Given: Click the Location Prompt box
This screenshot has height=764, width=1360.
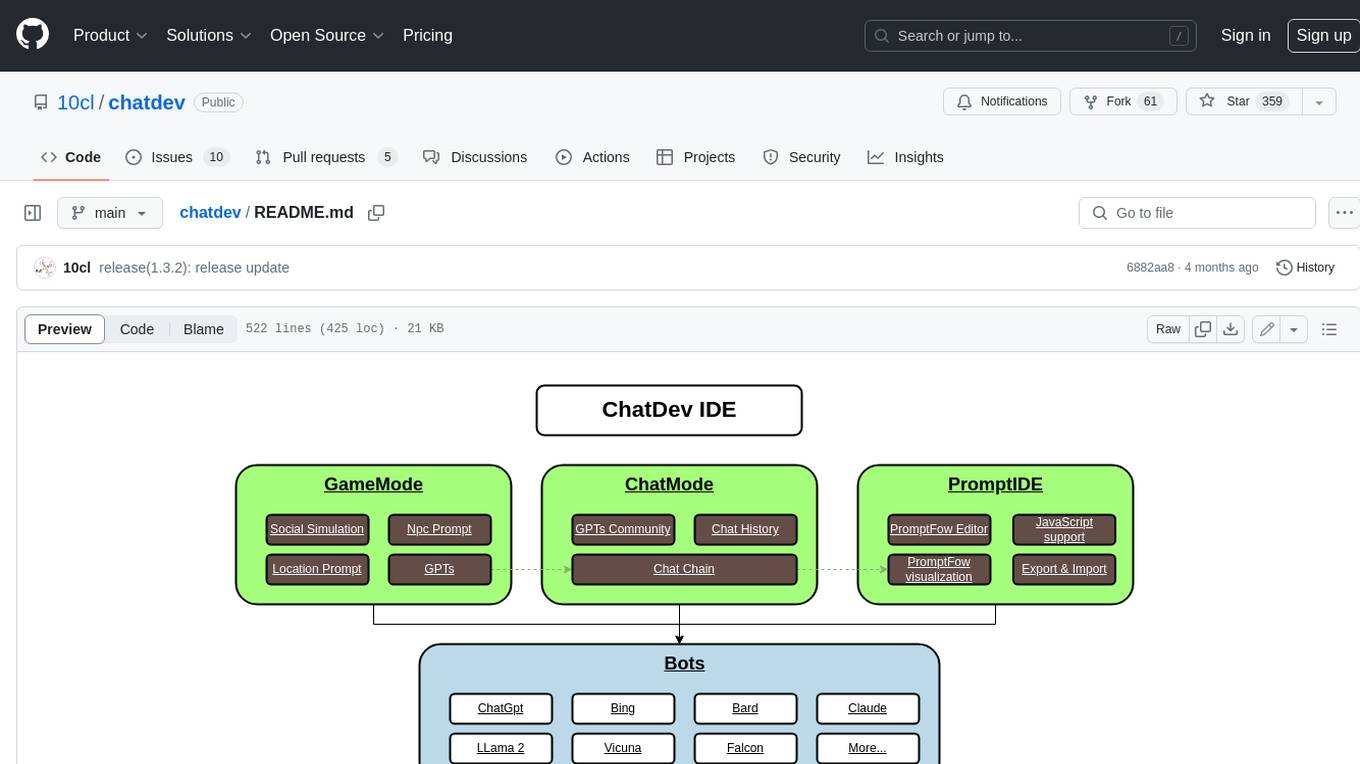Looking at the screenshot, I should point(317,569).
